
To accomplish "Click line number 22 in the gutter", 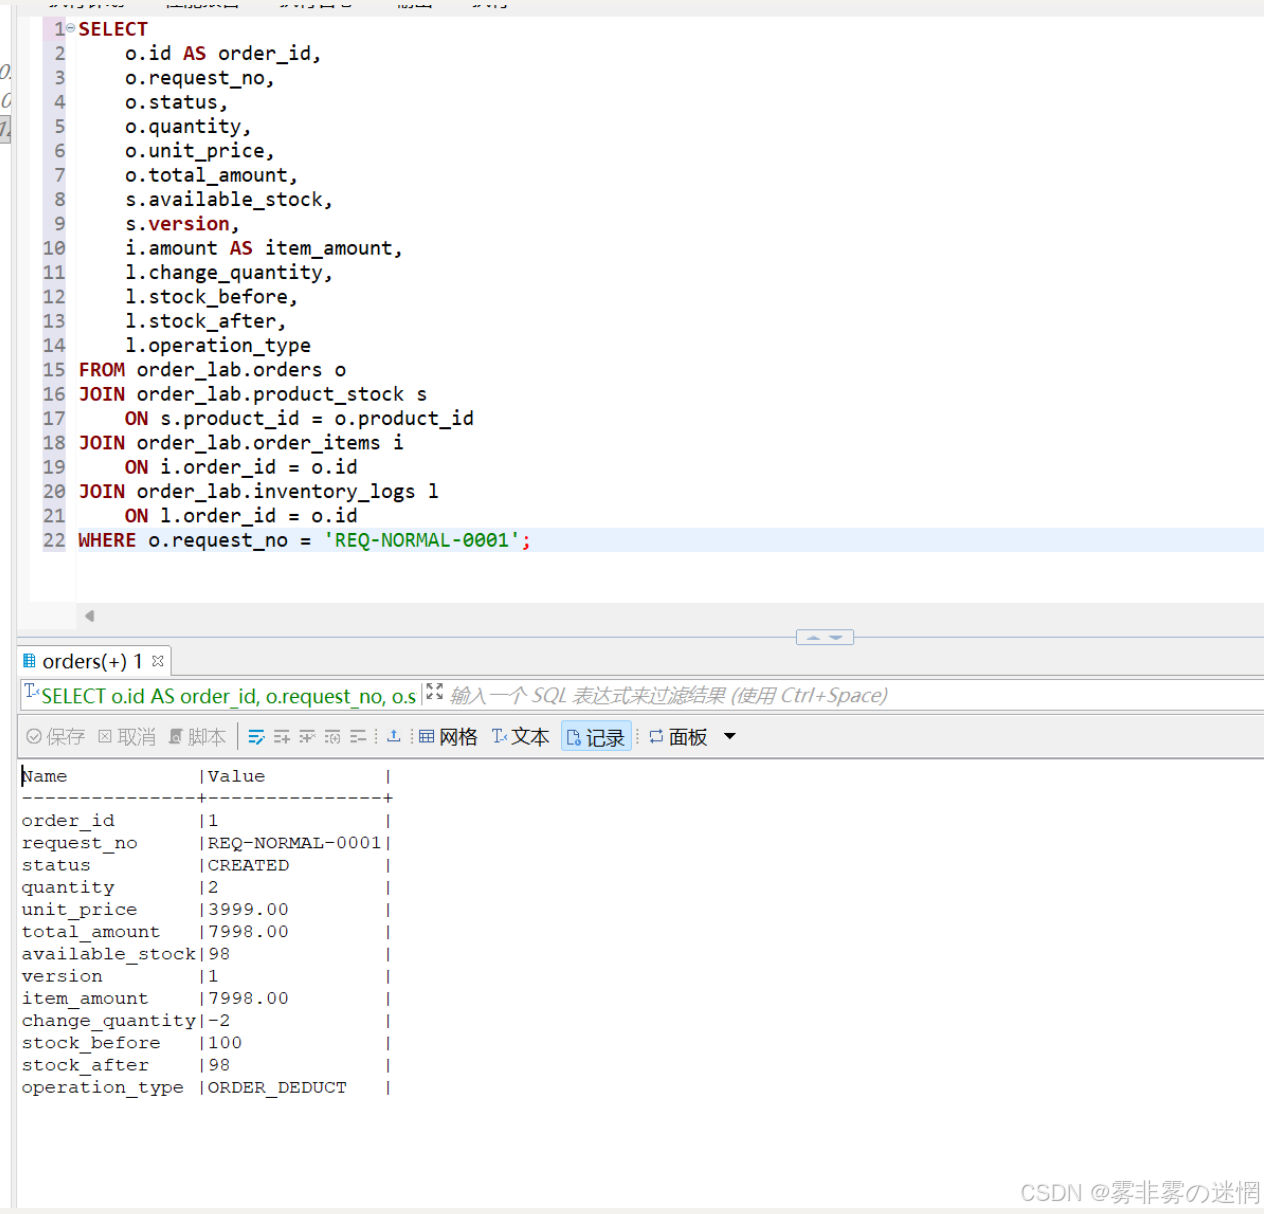I will [54, 540].
